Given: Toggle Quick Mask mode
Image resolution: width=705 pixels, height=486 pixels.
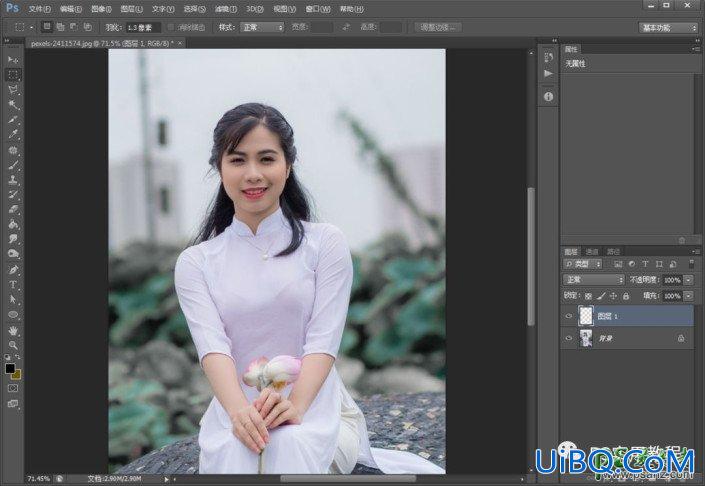Looking at the screenshot, I should click(13, 388).
